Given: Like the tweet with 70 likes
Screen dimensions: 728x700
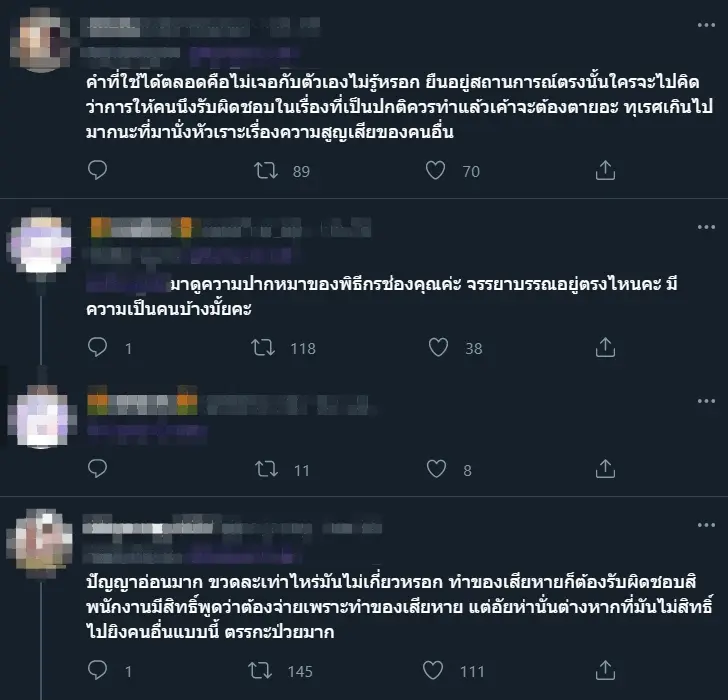Looking at the screenshot, I should 436,170.
